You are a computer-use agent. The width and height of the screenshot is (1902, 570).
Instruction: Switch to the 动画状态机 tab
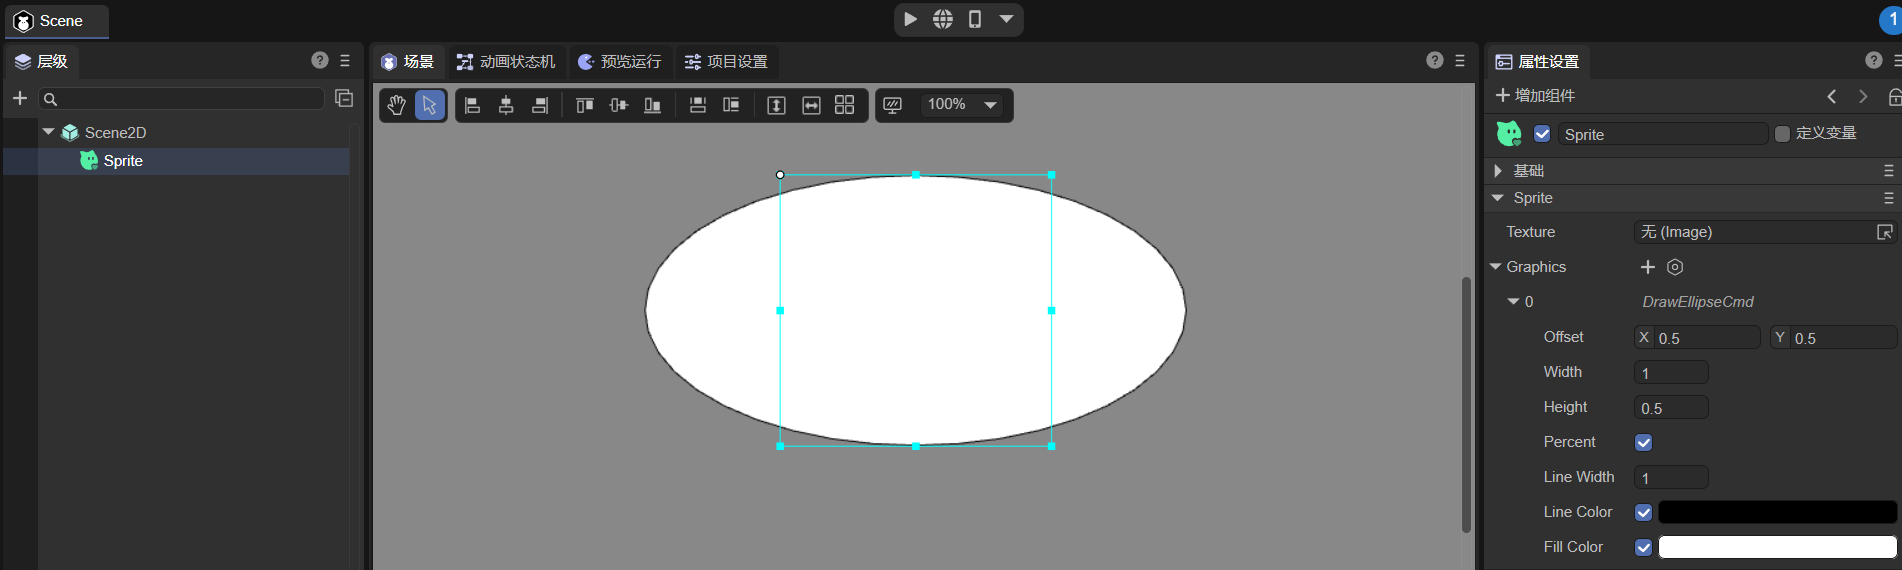pos(506,62)
